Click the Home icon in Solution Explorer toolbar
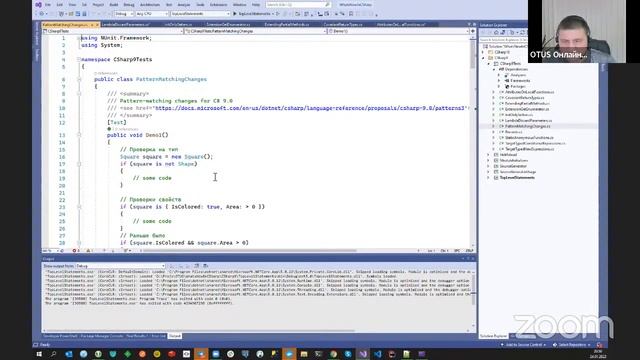Image resolution: width=640 pixels, height=360 pixels. [x=496, y=32]
